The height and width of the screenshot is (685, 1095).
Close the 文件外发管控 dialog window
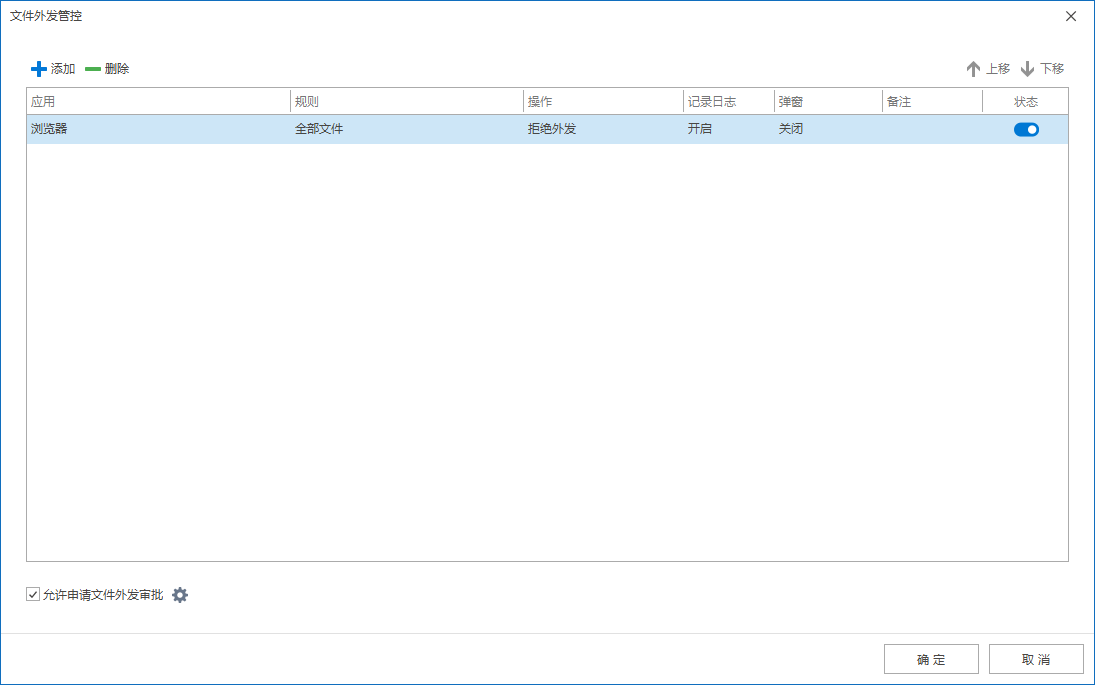pyautogui.click(x=1071, y=16)
